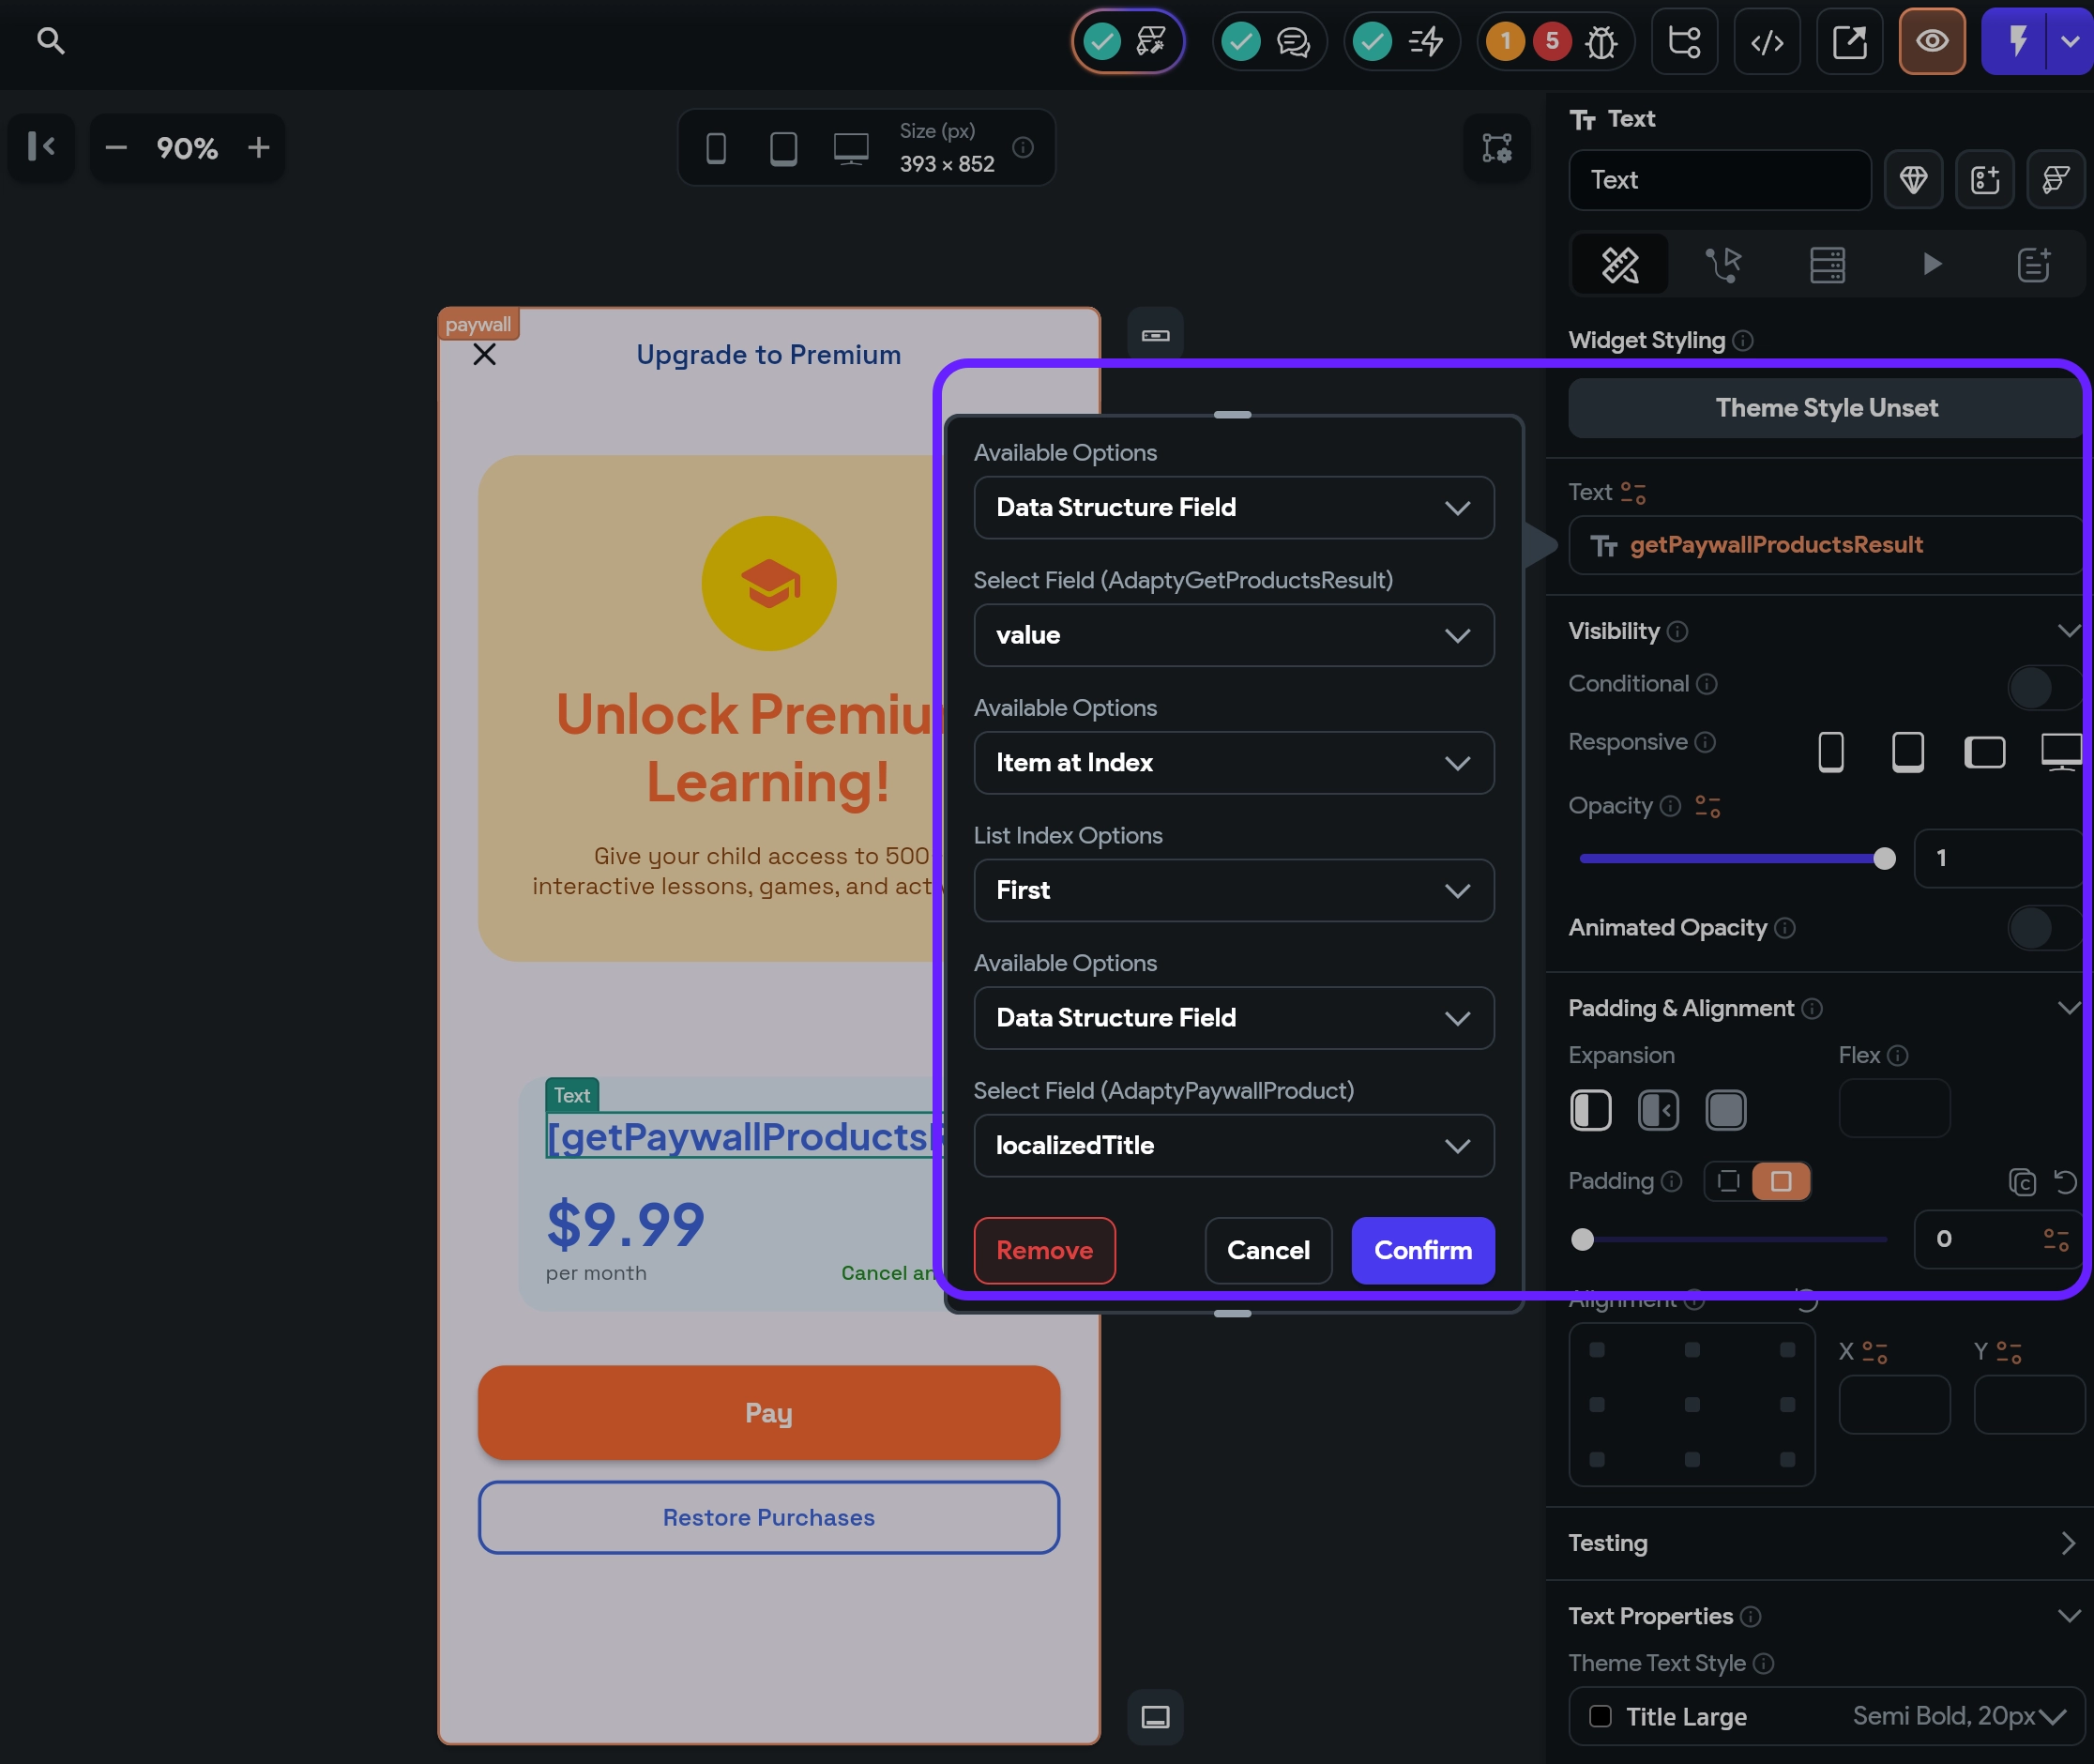Click the Text widget name field
Image resolution: width=2094 pixels, height=1764 pixels.
pyautogui.click(x=1719, y=180)
